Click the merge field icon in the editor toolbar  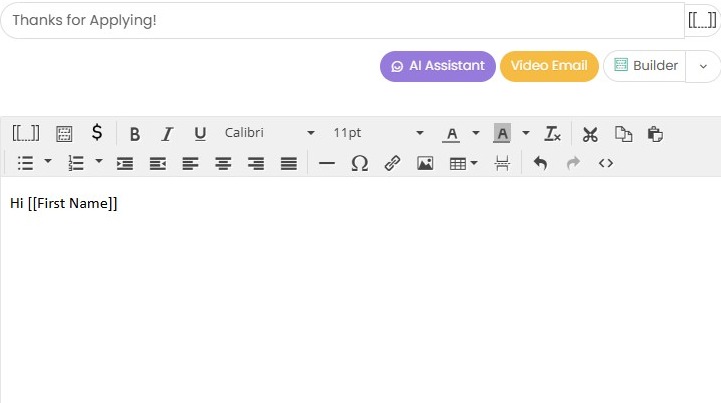[x=25, y=134]
